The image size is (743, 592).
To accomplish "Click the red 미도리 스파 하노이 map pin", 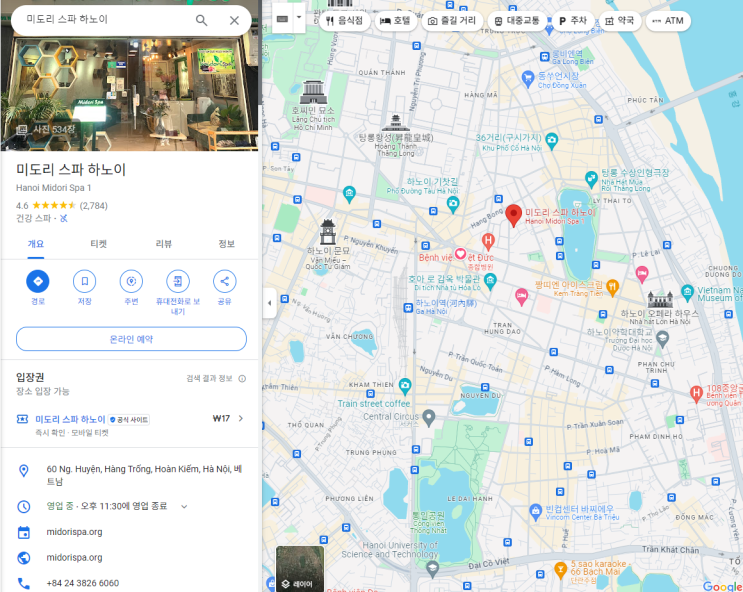I will pos(513,216).
